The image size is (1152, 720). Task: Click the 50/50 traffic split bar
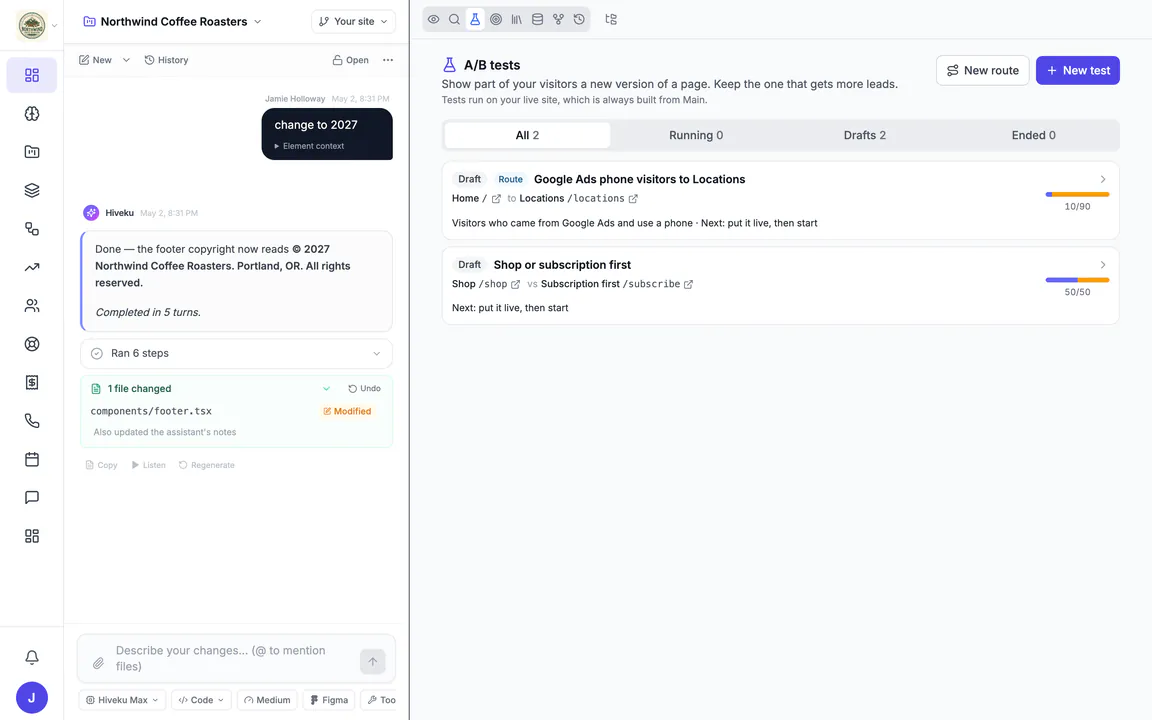pyautogui.click(x=1077, y=280)
